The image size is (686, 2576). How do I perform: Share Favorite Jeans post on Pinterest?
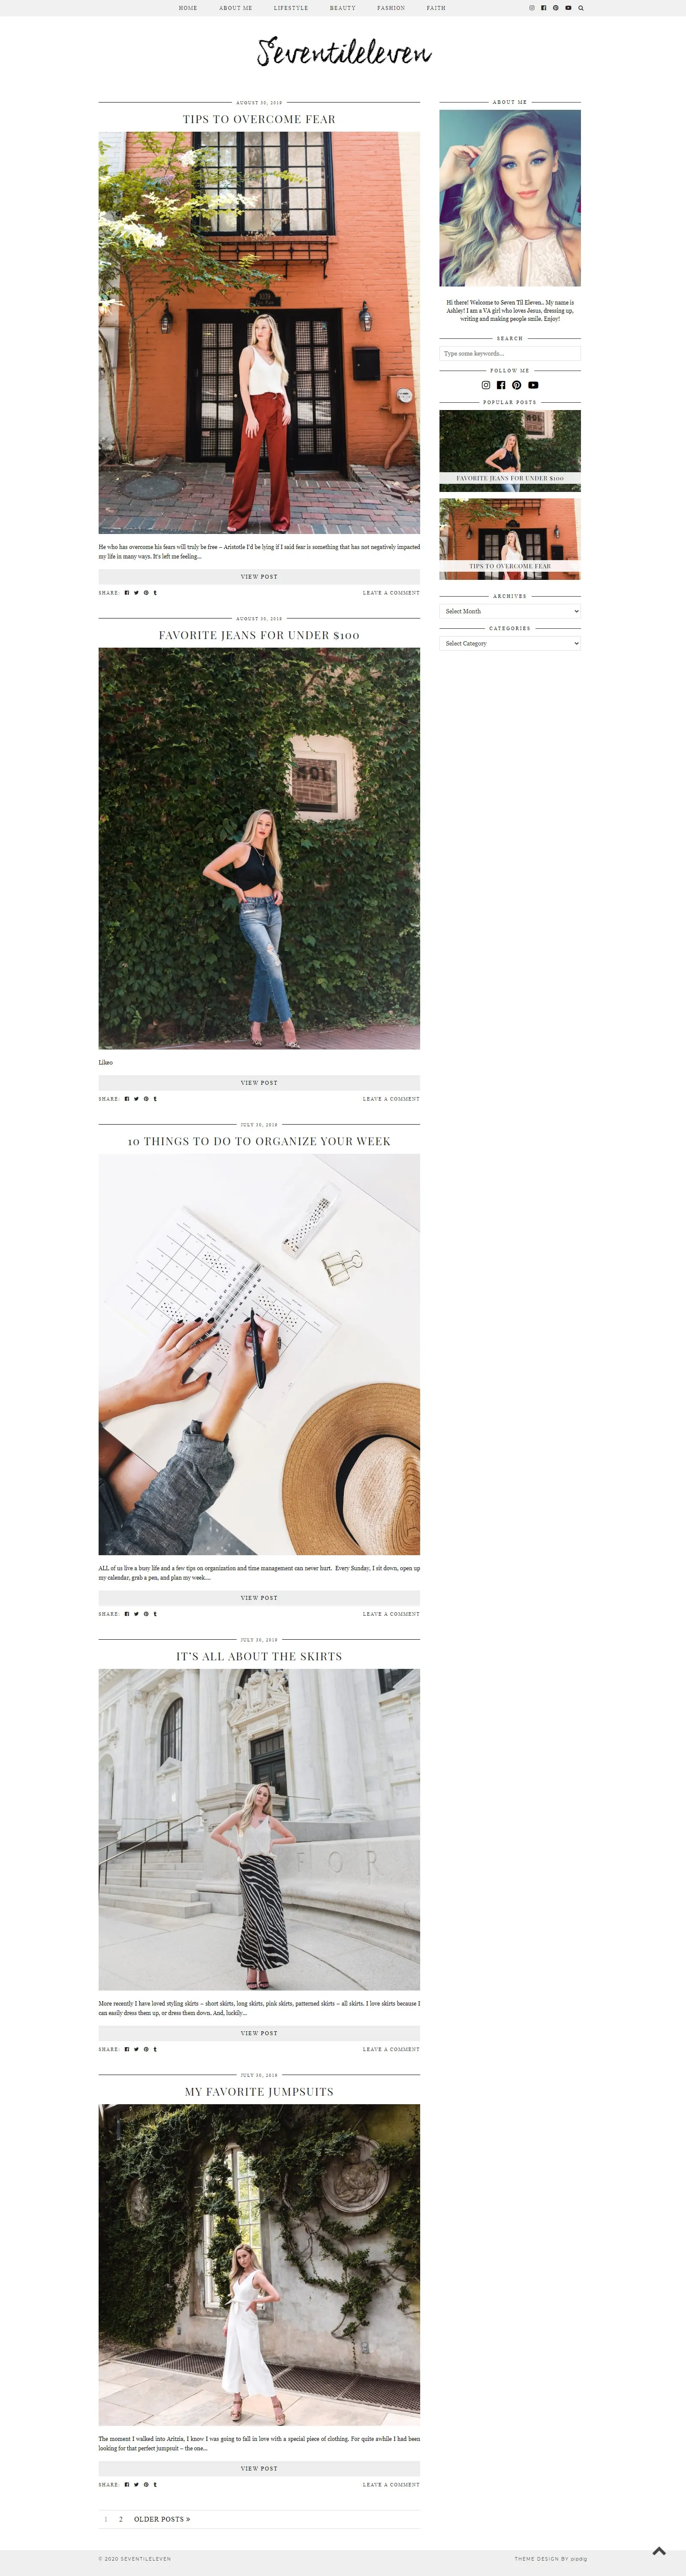[146, 1099]
